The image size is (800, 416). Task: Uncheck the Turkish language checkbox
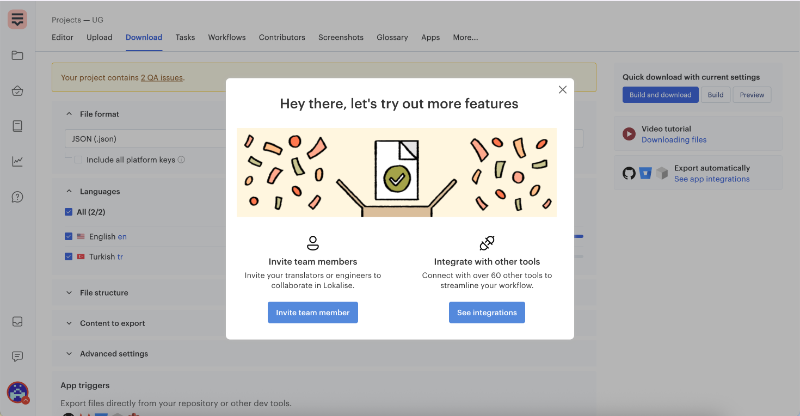point(68,256)
